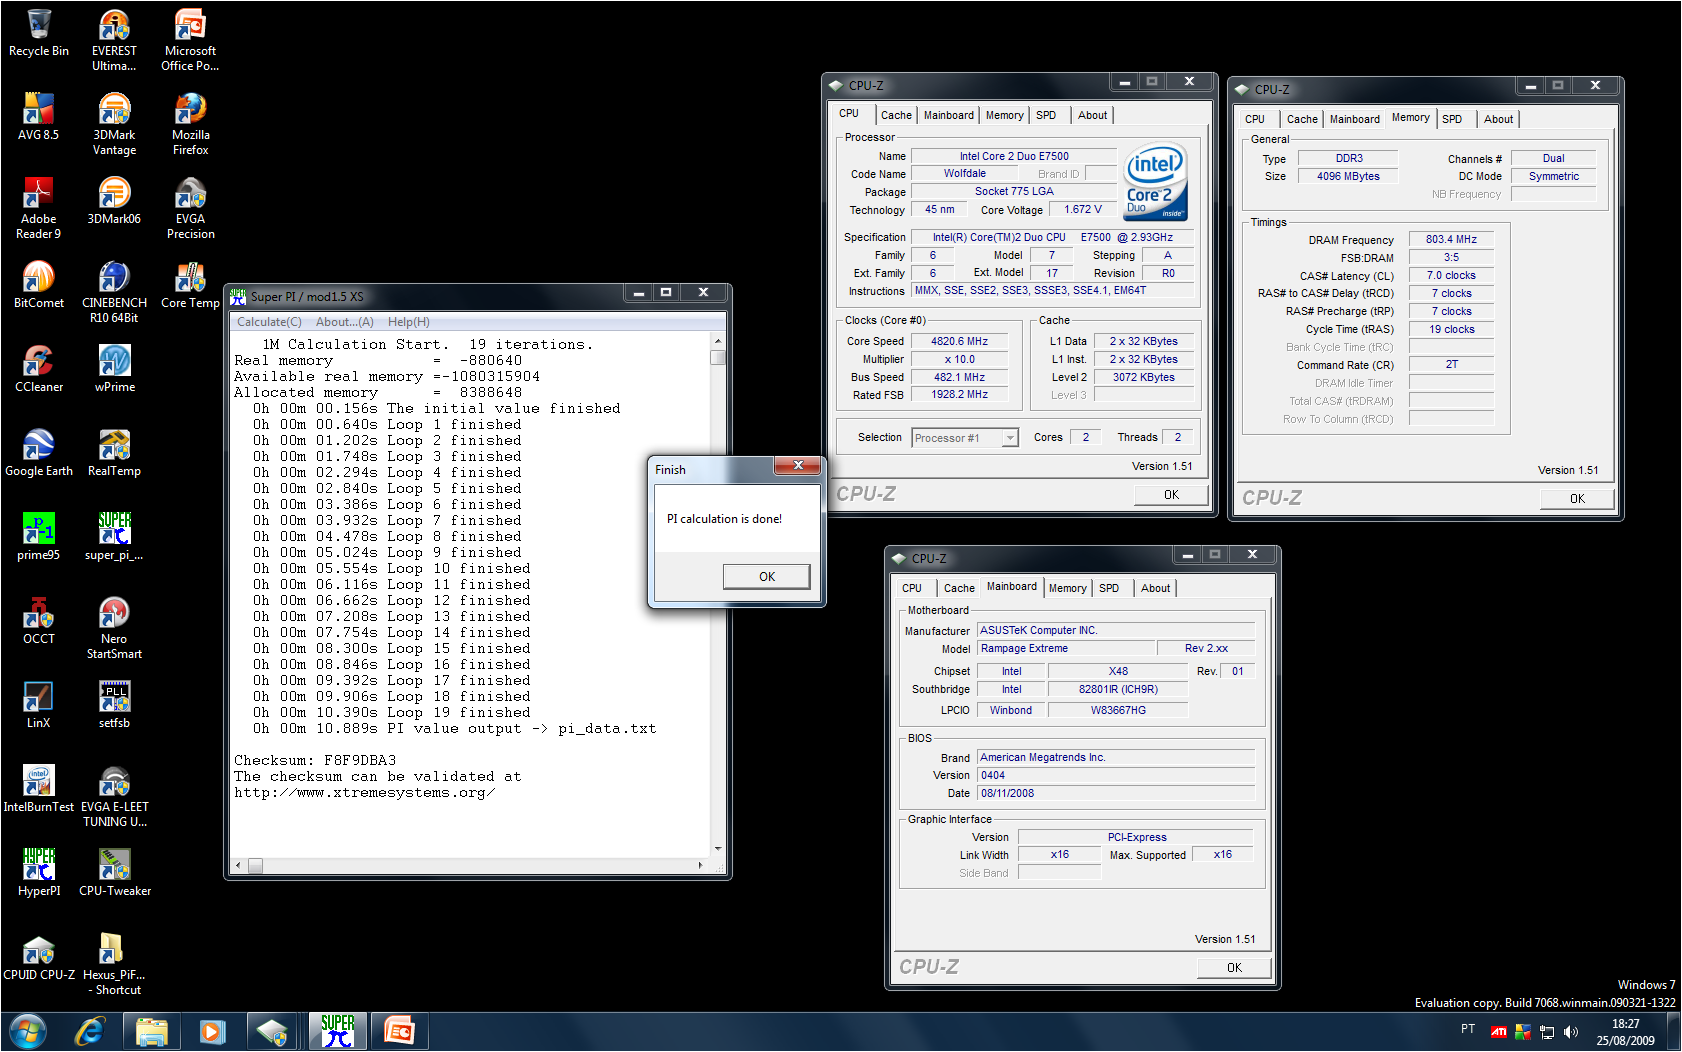
Task: Open Windows Explorer taskbar folder icon
Action: tap(151, 1031)
